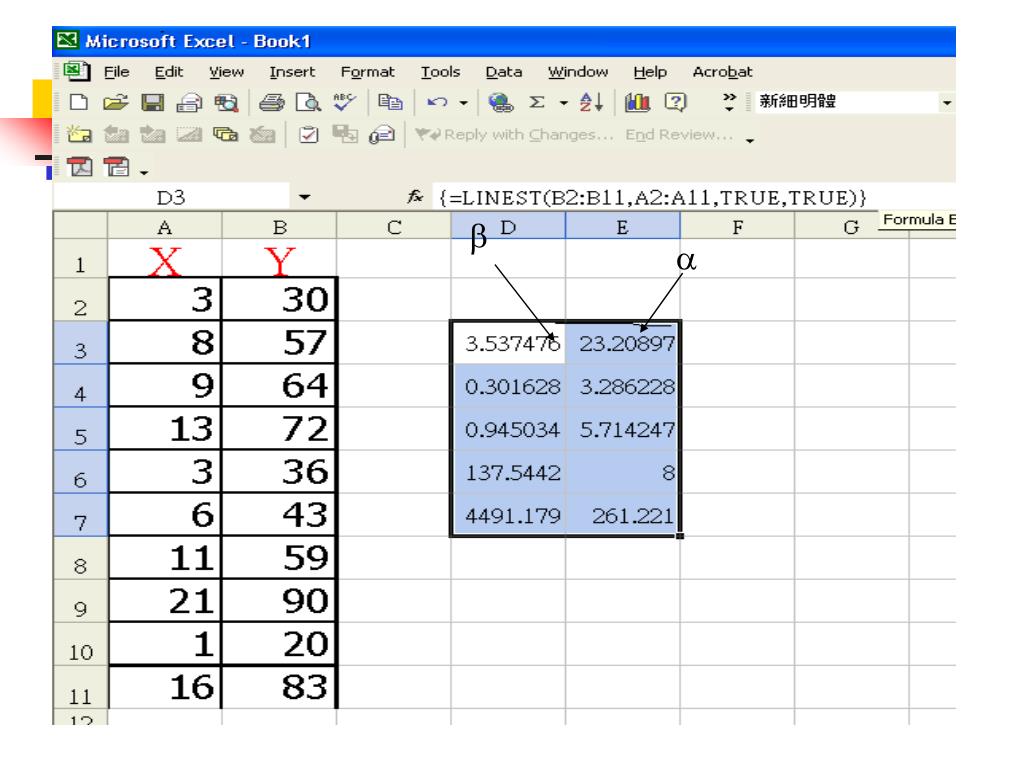The height and width of the screenshot is (768, 1024).
Task: Open Print Preview with the magnifier page icon
Action: tap(308, 103)
